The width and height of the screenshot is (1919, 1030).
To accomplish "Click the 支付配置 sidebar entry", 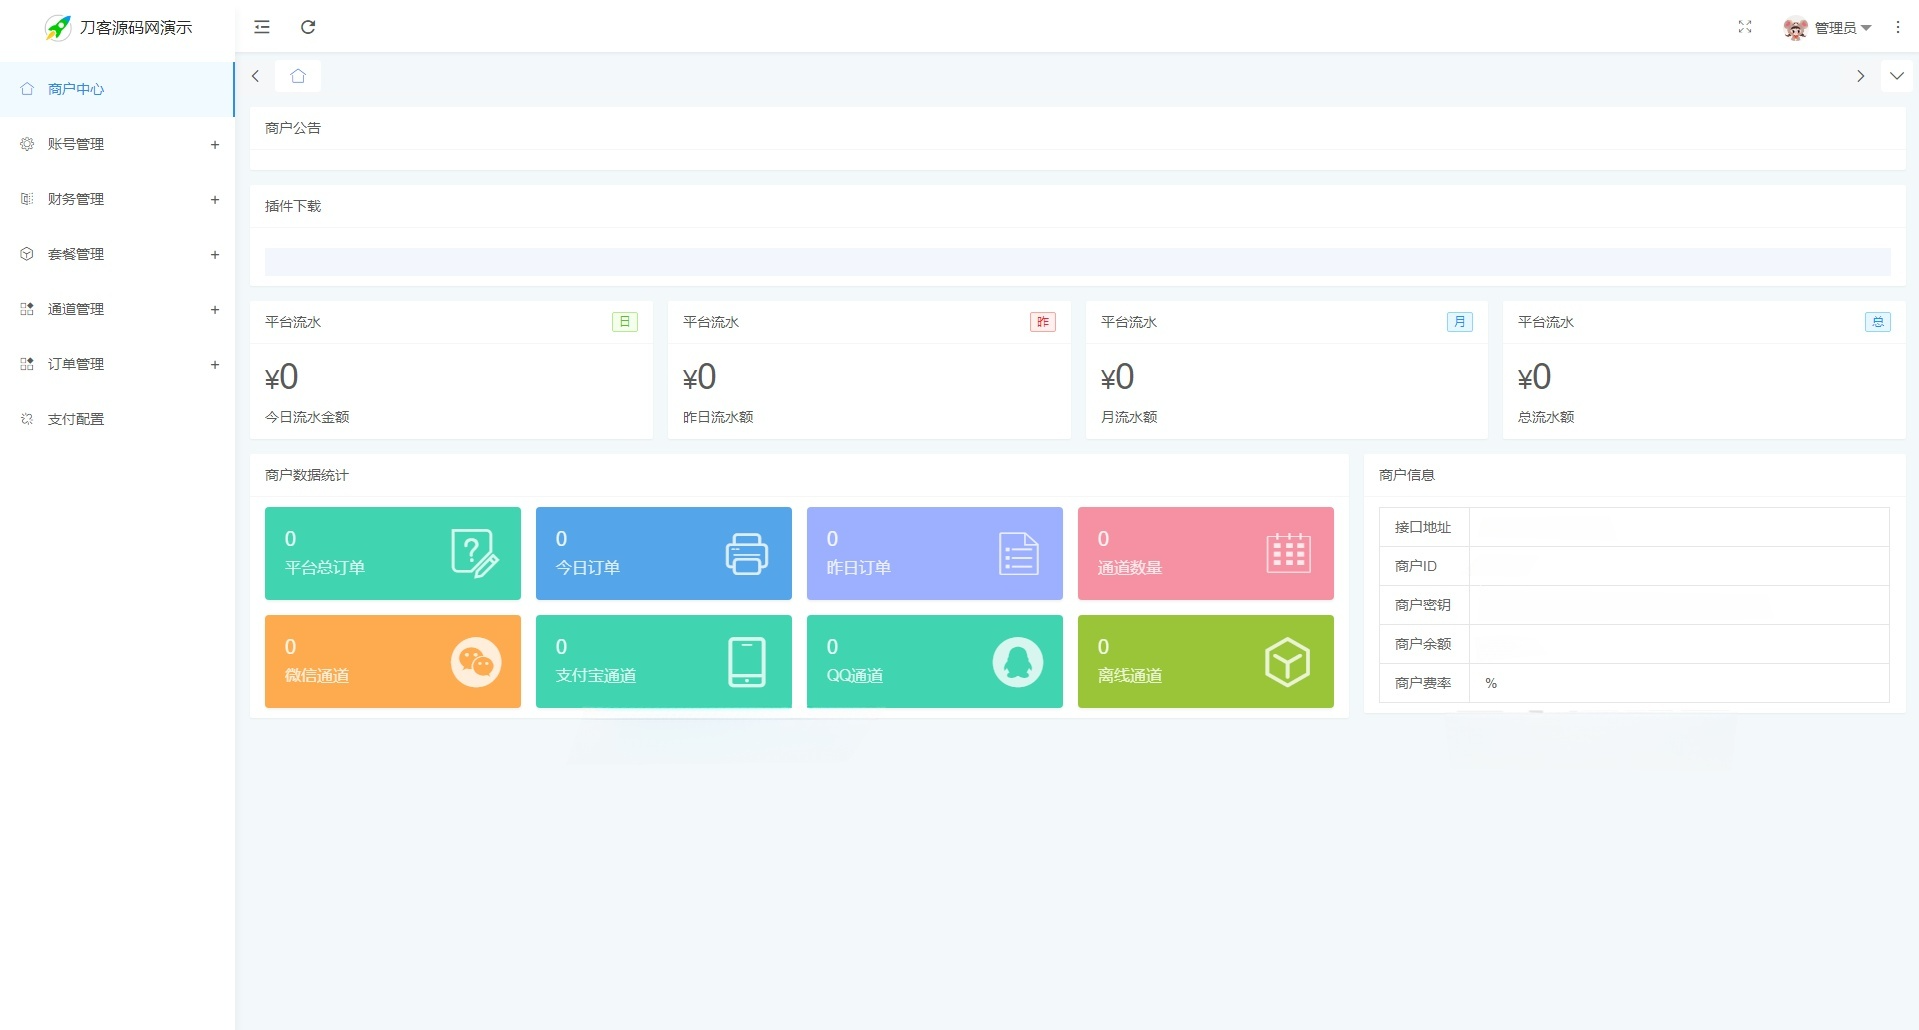I will tap(75, 418).
